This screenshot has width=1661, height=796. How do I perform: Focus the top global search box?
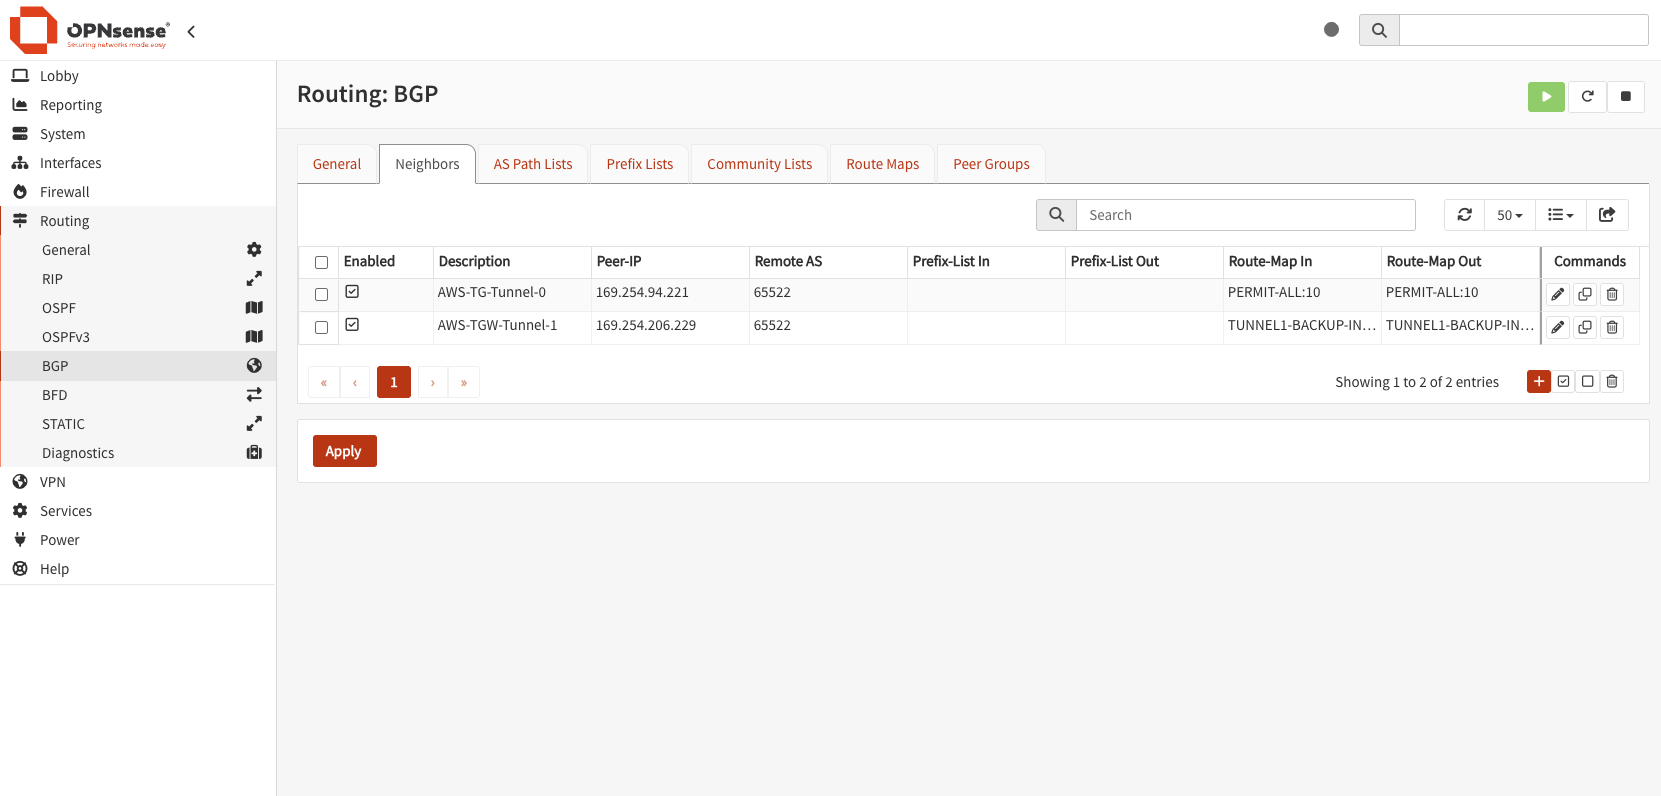click(x=1524, y=30)
